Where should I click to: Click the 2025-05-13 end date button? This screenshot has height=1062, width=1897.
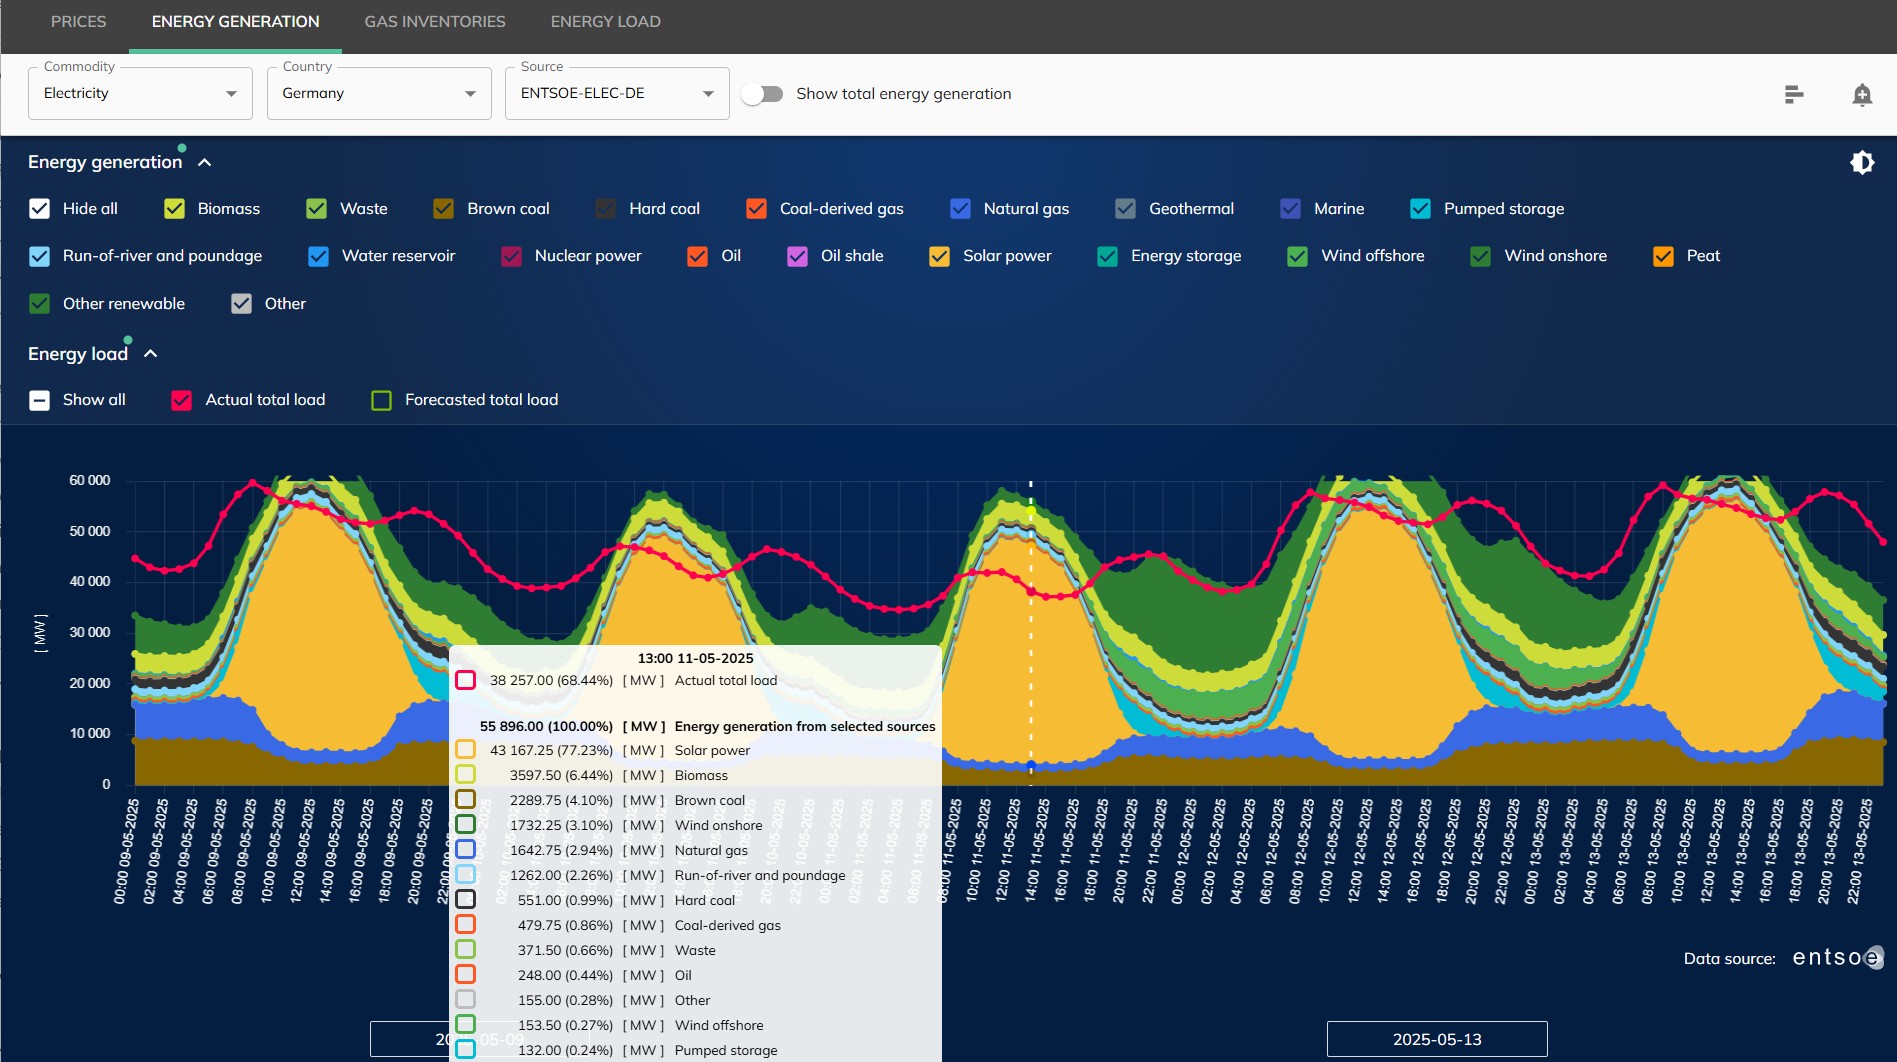pos(1437,1039)
